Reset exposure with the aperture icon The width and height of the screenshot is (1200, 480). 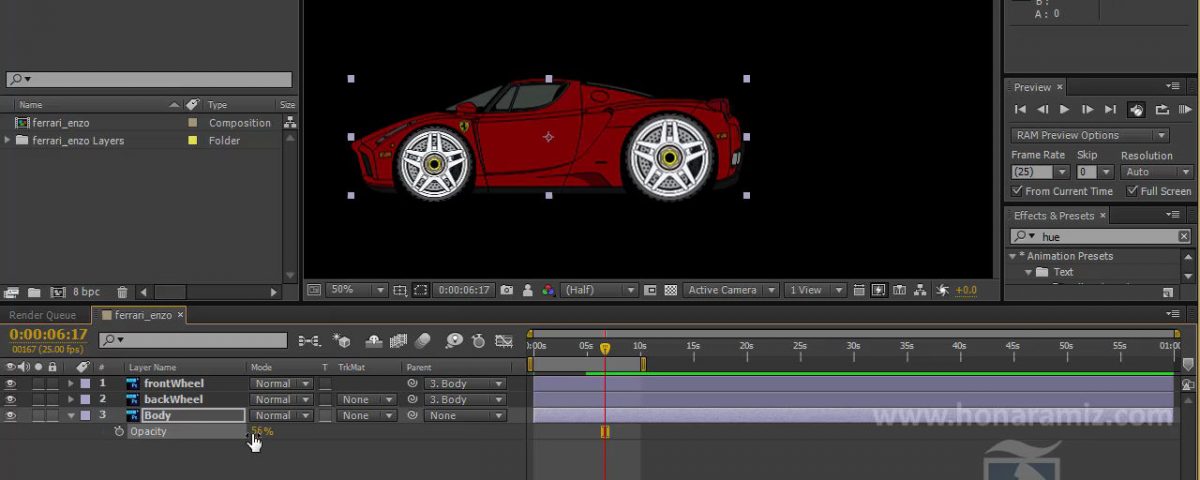tap(942, 290)
